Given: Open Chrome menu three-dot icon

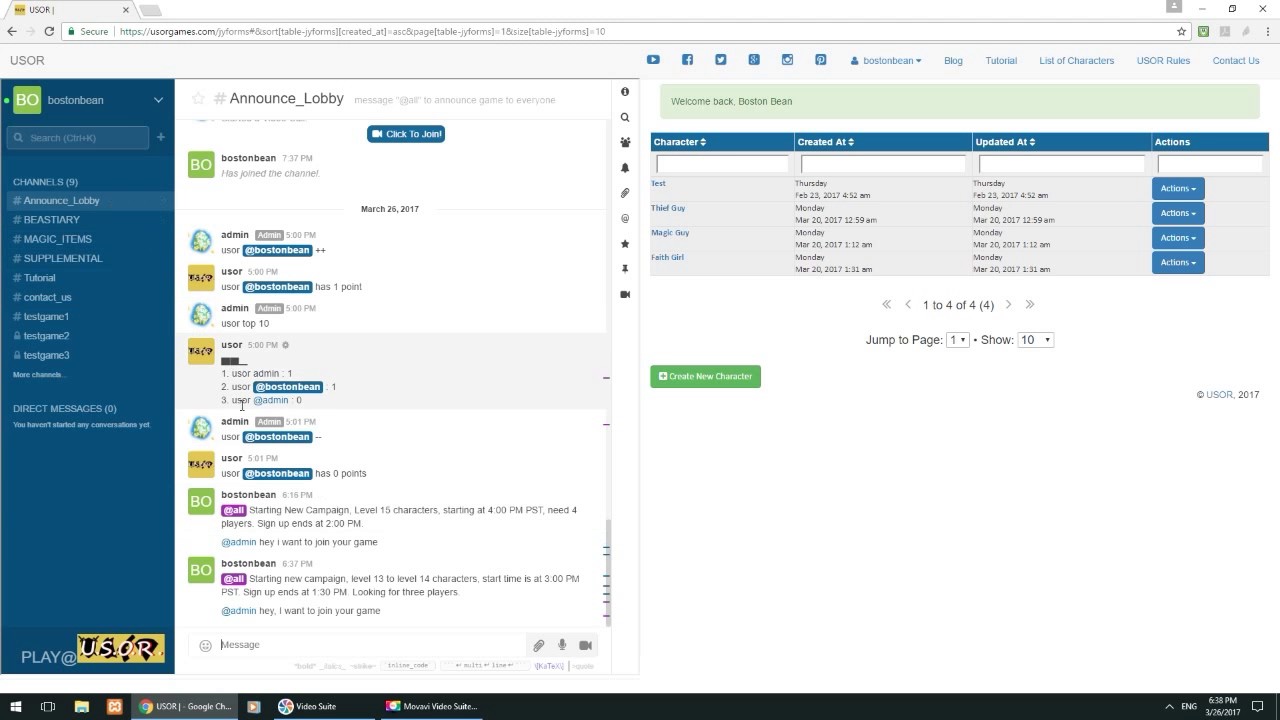Looking at the screenshot, I should 1266,32.
